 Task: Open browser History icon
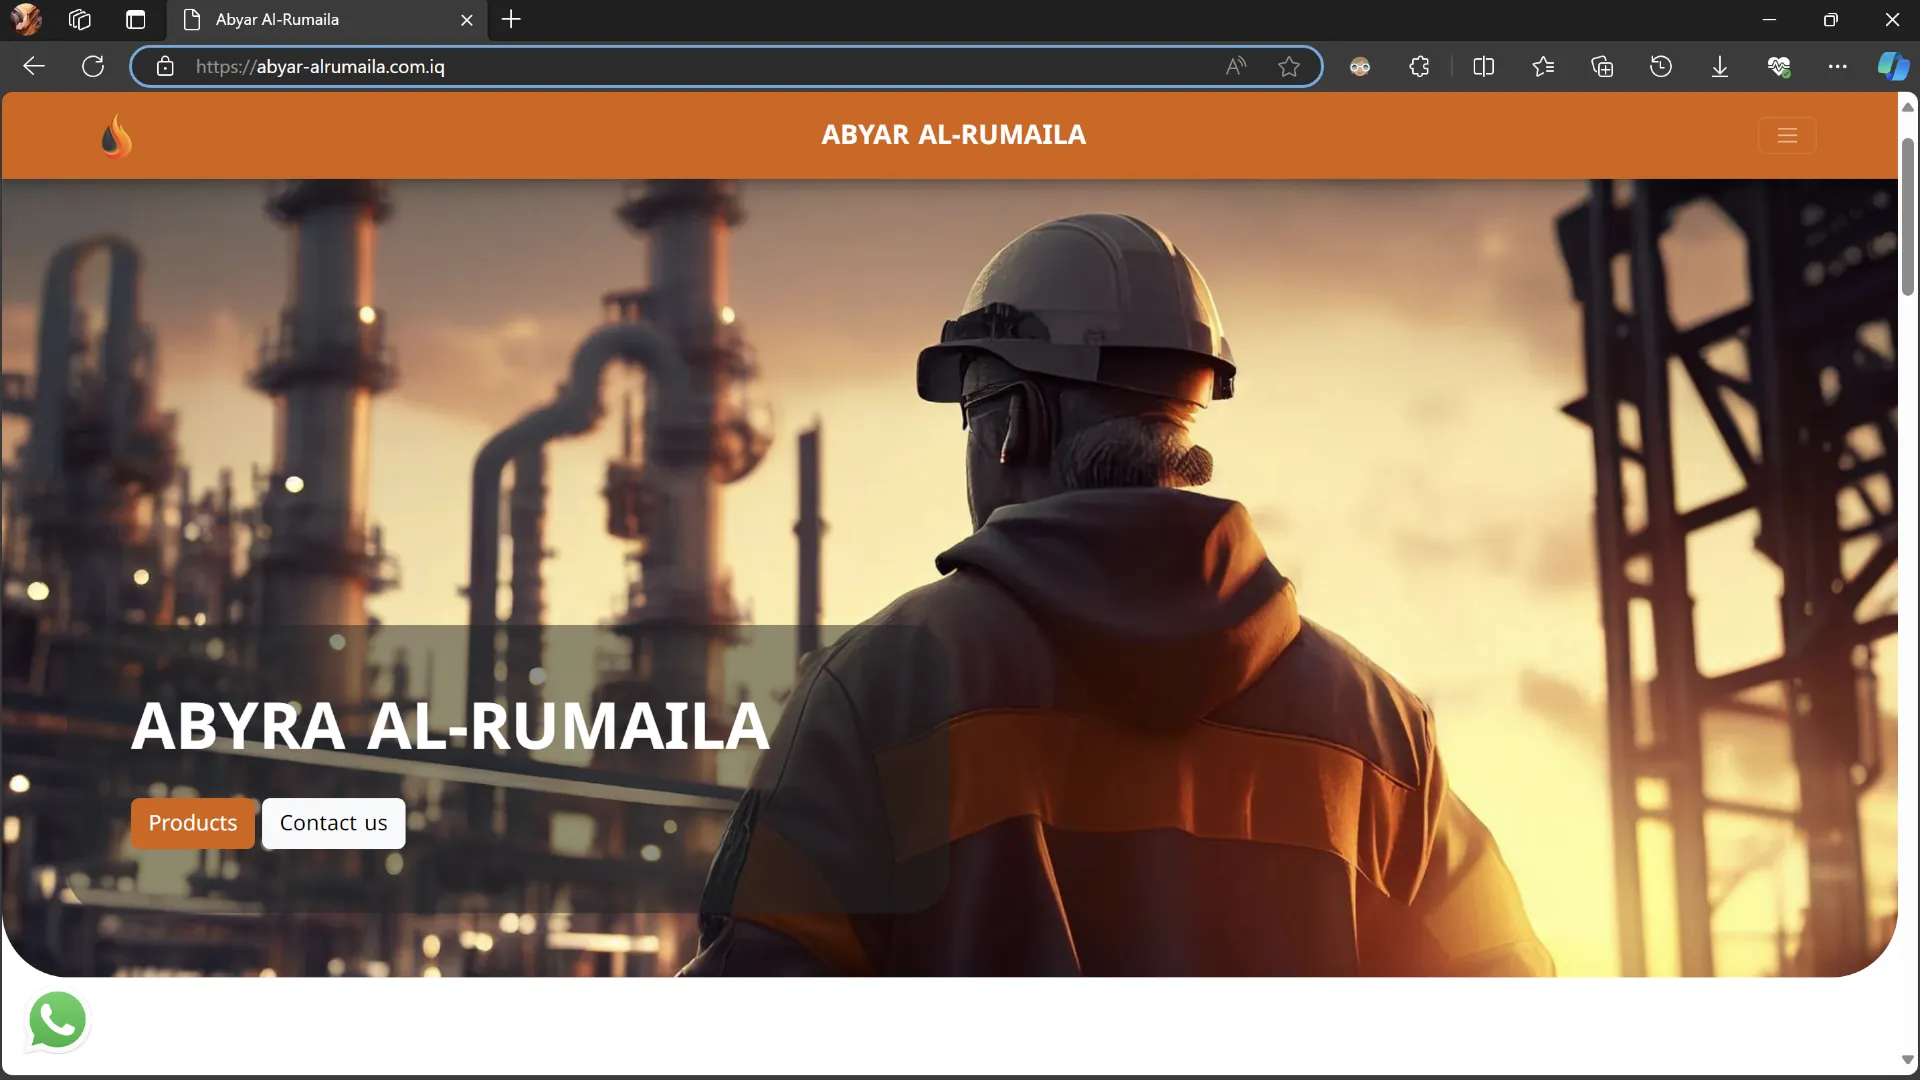pyautogui.click(x=1661, y=67)
